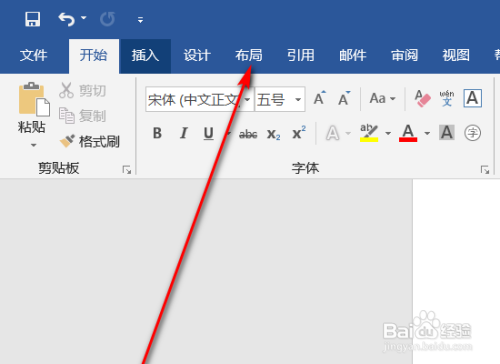Click the Enclose Characters (circled 字) icon
Image resolution: width=500 pixels, height=364 pixels.
473,133
